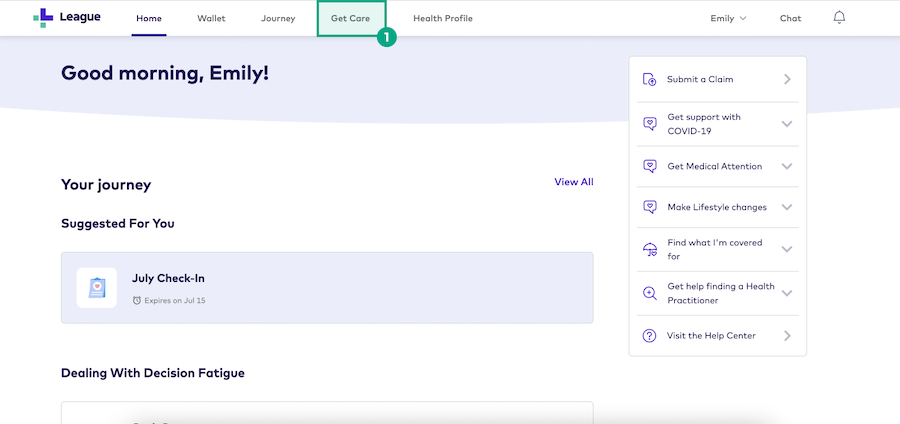Click the Make Lifestyle changes icon
The width and height of the screenshot is (900, 424).
[x=650, y=207]
